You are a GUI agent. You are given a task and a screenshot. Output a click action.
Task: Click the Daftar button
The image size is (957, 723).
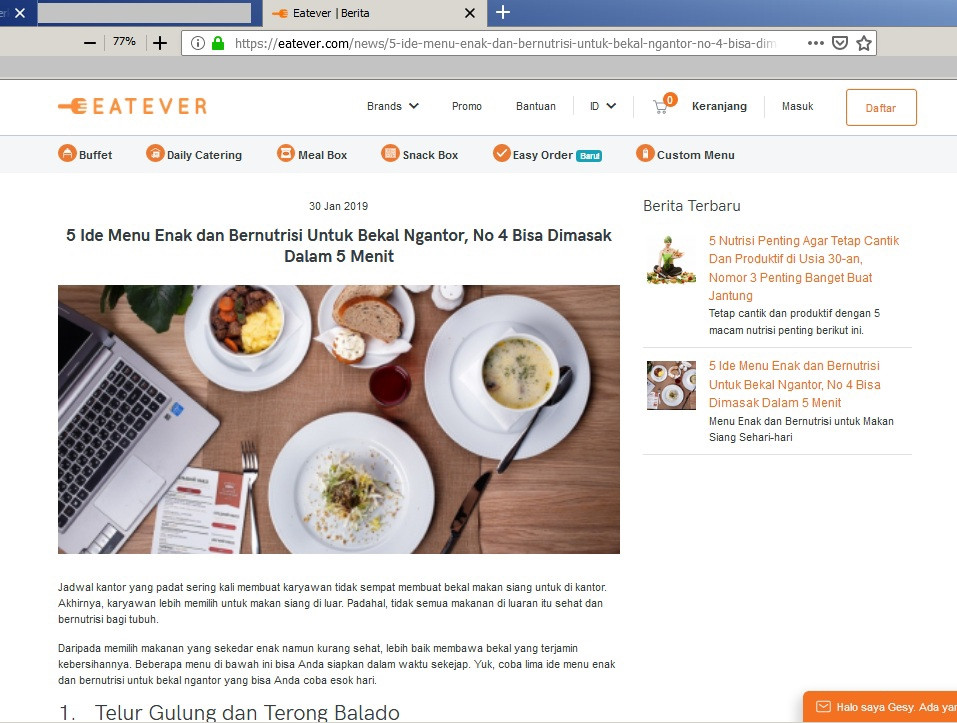pos(881,108)
